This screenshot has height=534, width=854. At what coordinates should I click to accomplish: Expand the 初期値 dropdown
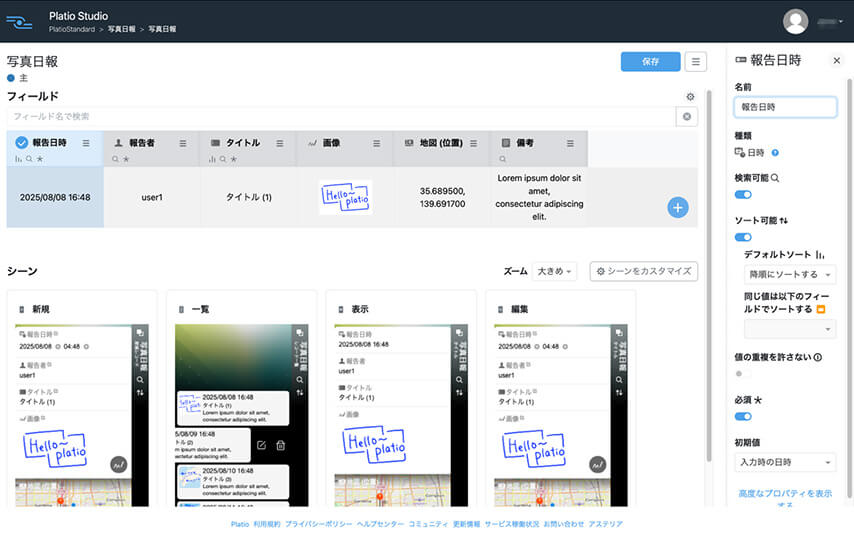pyautogui.click(x=784, y=462)
